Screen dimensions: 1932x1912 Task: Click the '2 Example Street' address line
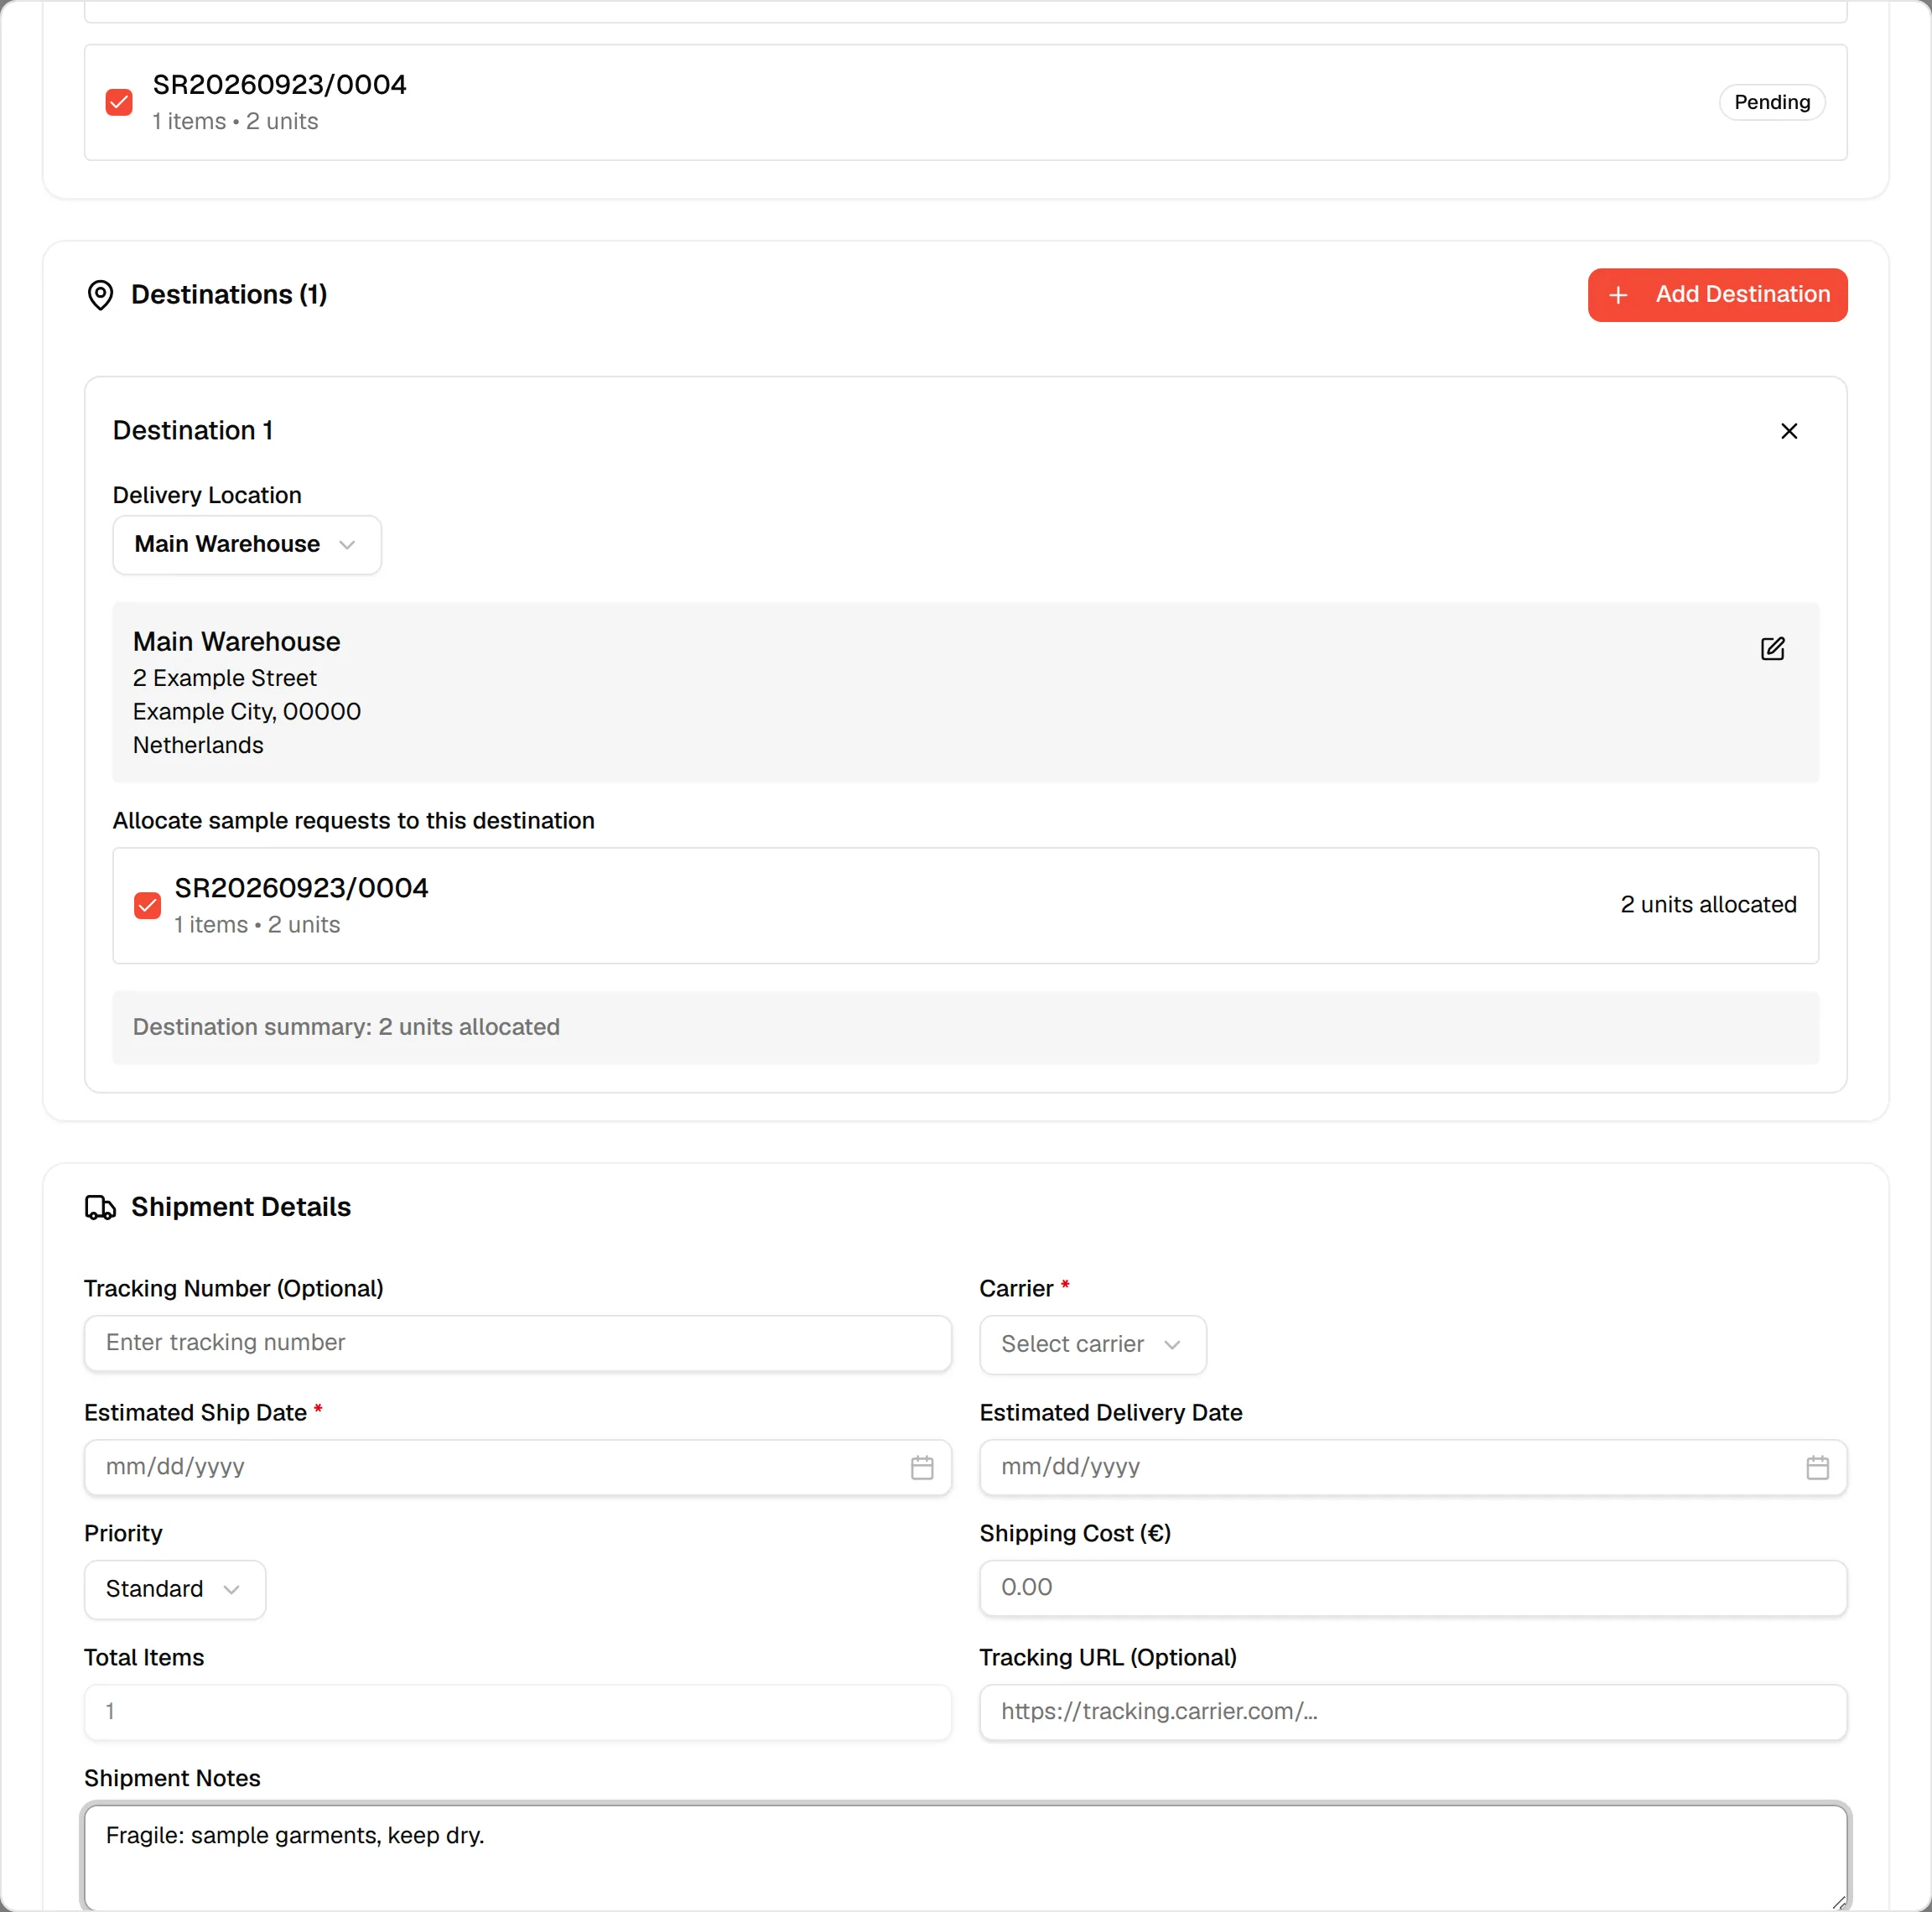point(225,678)
